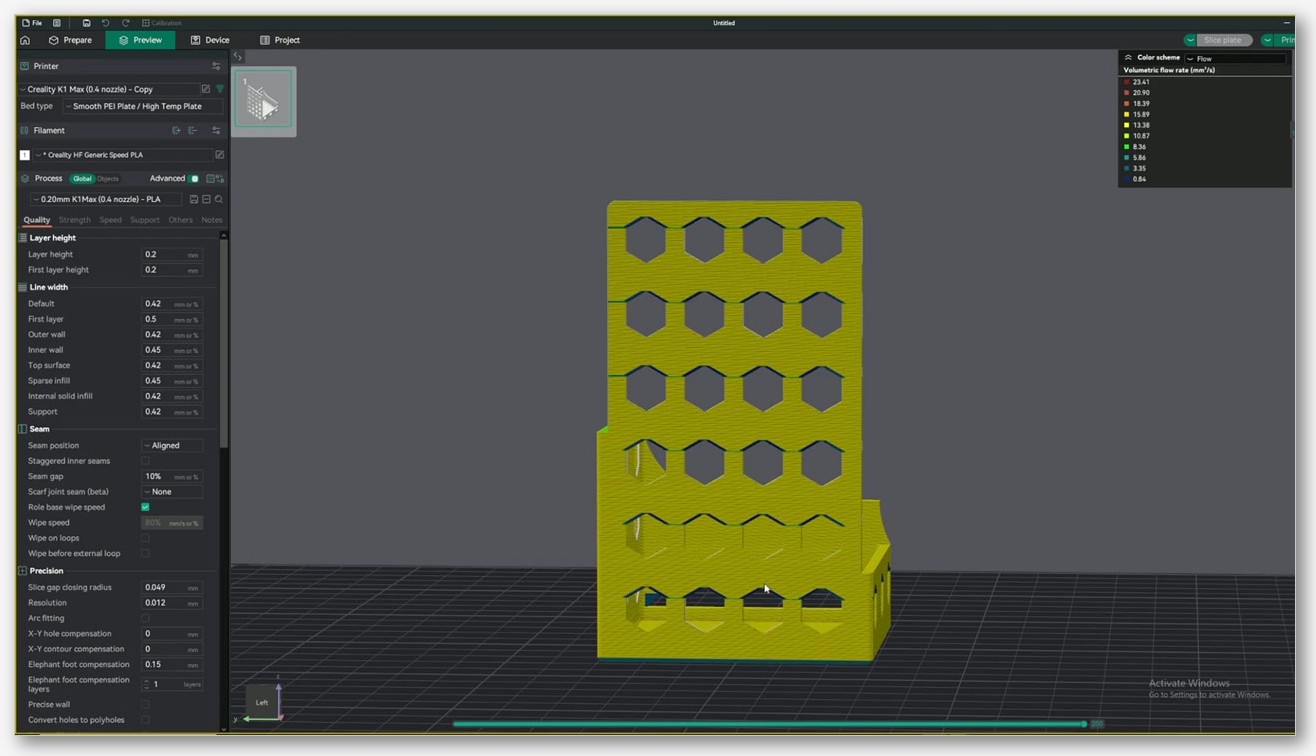Click the save project icon in top toolbar
The image size is (1316, 756).
point(87,23)
